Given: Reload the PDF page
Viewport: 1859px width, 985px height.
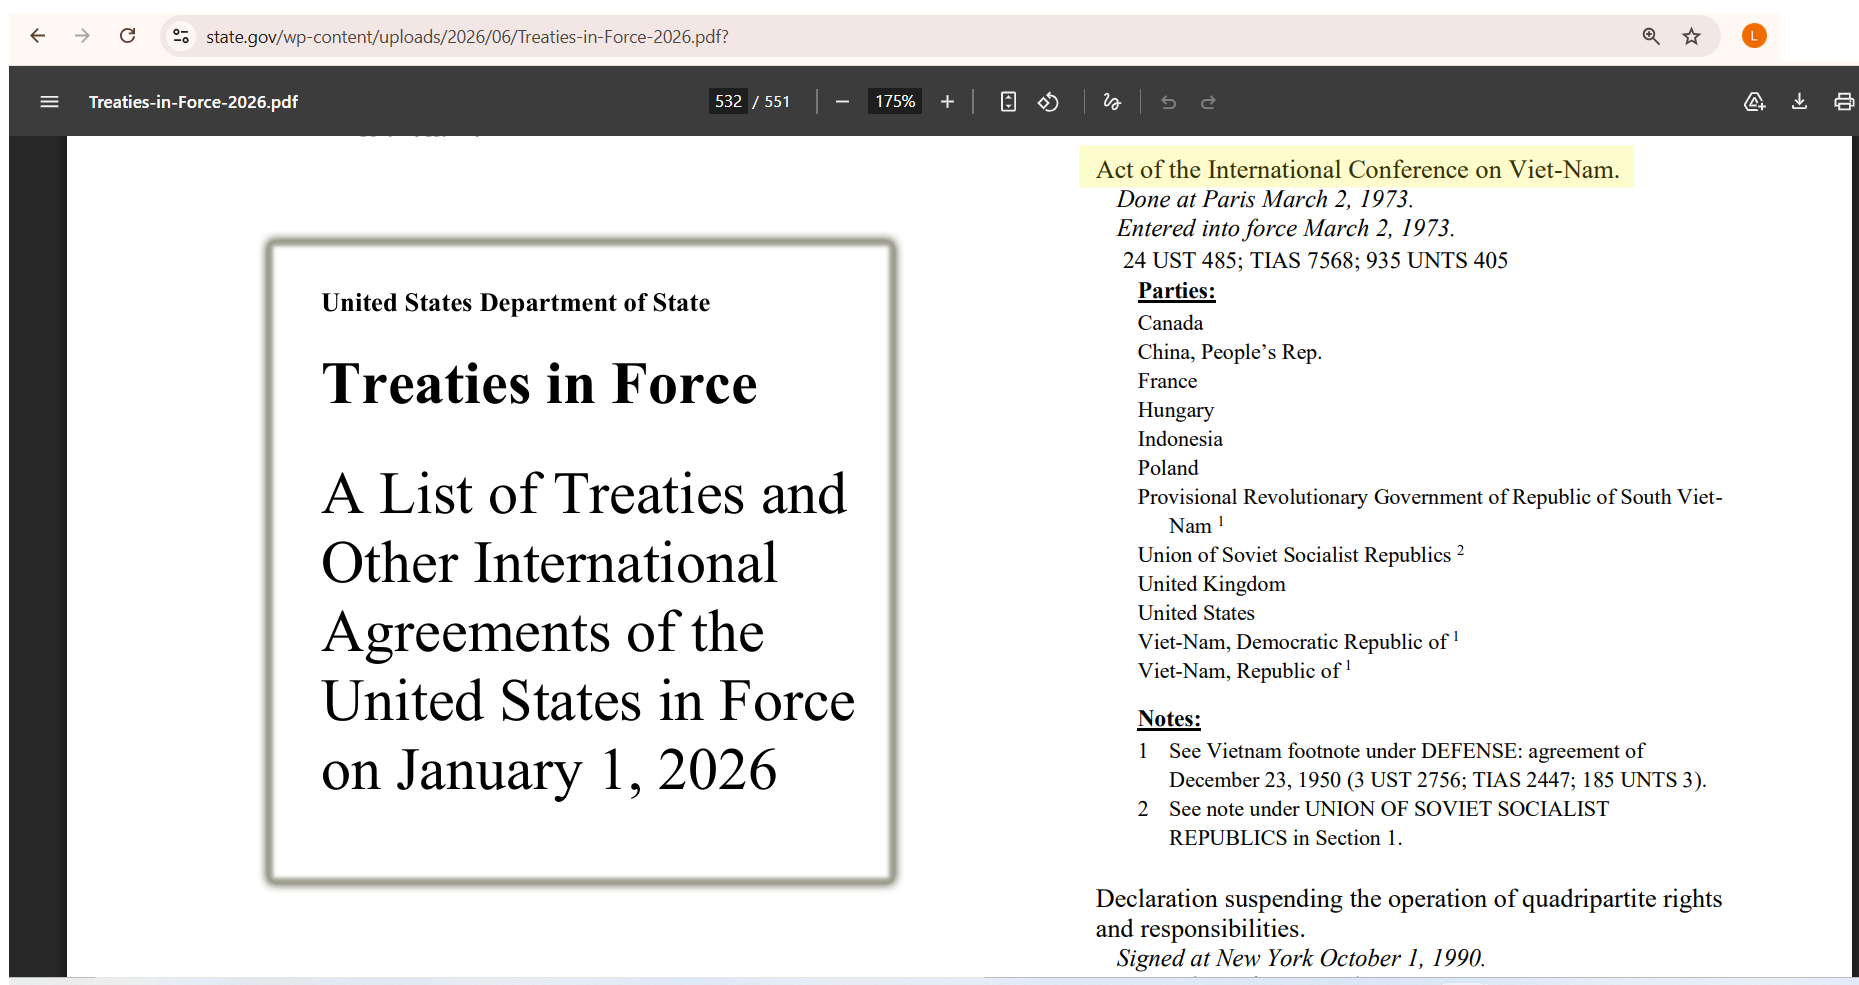Looking at the screenshot, I should point(127,36).
